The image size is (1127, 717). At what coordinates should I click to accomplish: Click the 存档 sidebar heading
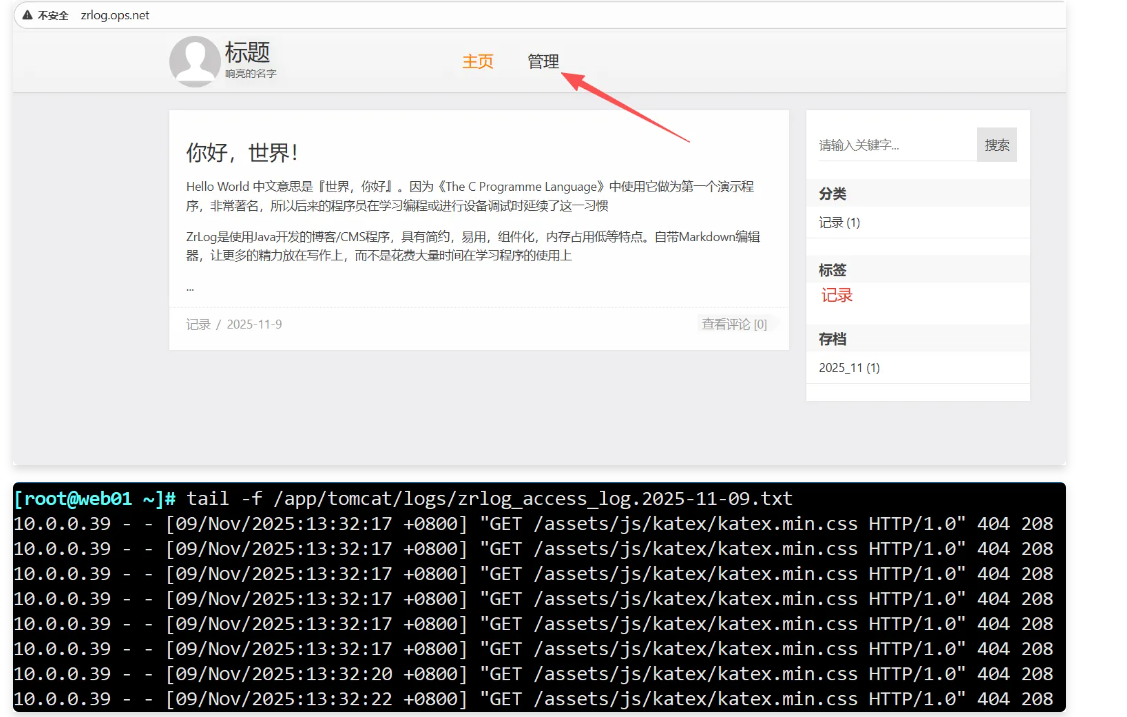pos(832,339)
